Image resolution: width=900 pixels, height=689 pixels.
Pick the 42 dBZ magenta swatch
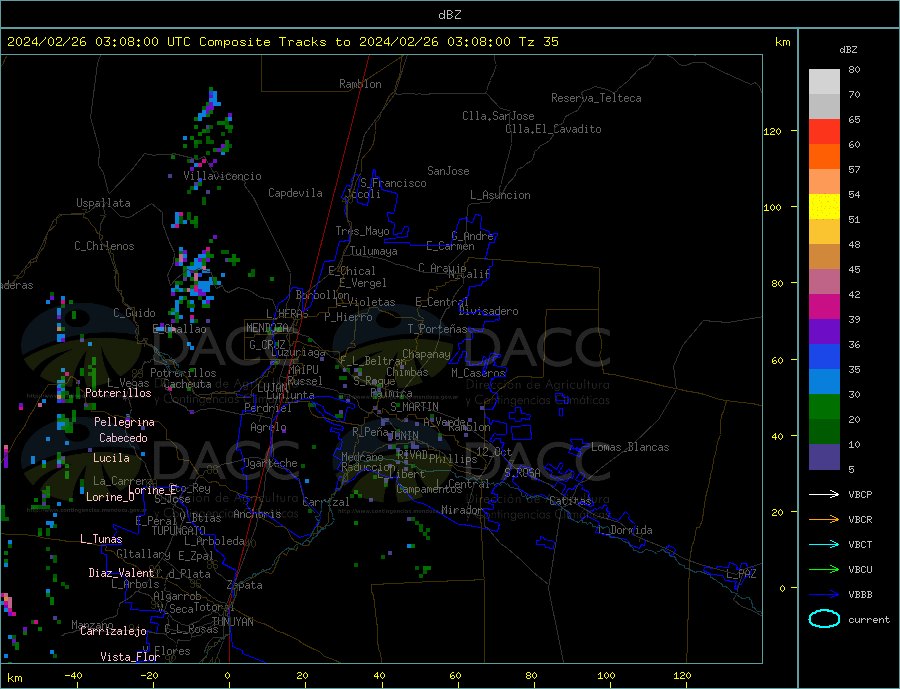[824, 307]
